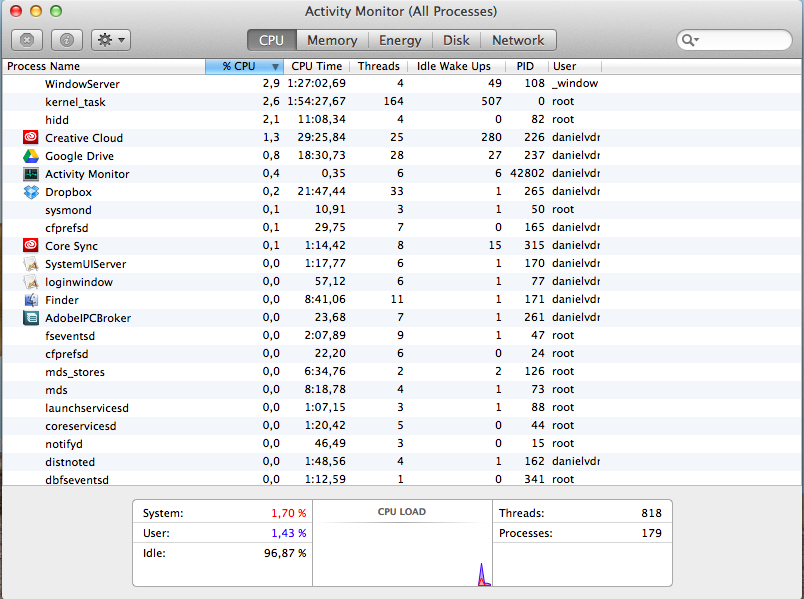This screenshot has height=599, width=804.
Task: Select the cfprefsd row with PID 24
Action: (x=402, y=354)
